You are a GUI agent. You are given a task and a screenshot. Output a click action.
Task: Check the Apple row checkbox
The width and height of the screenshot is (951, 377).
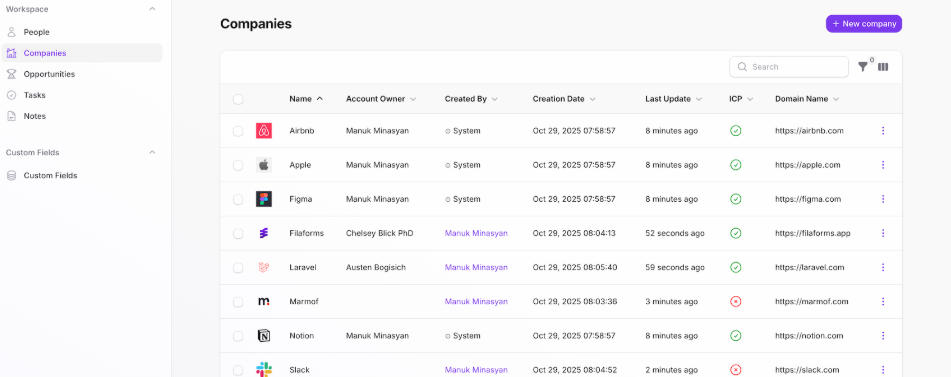pos(238,165)
